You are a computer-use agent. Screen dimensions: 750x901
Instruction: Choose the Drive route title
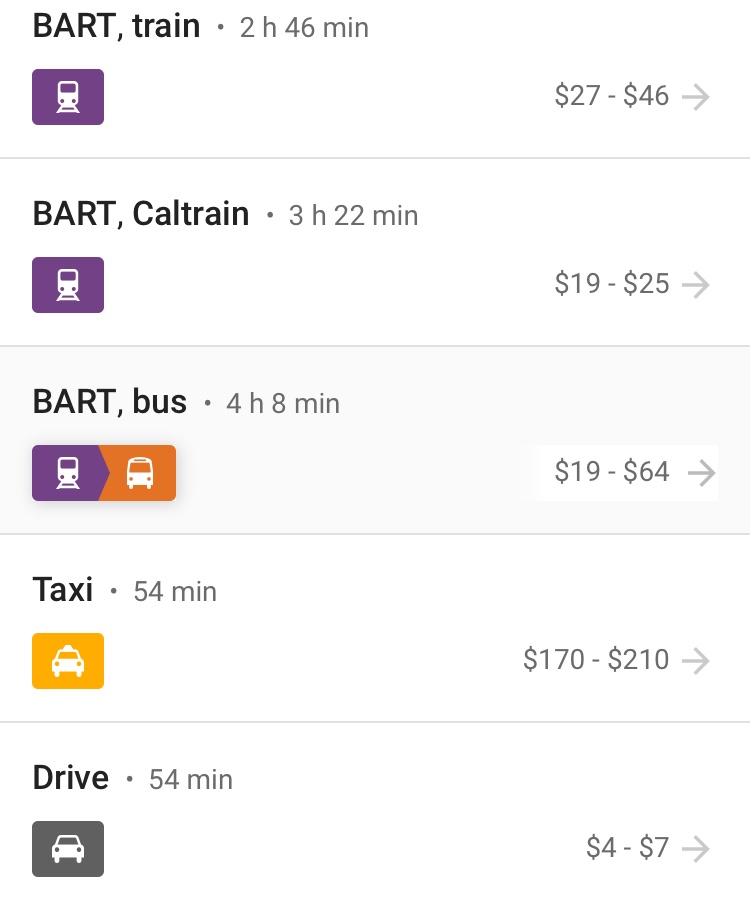tap(71, 778)
